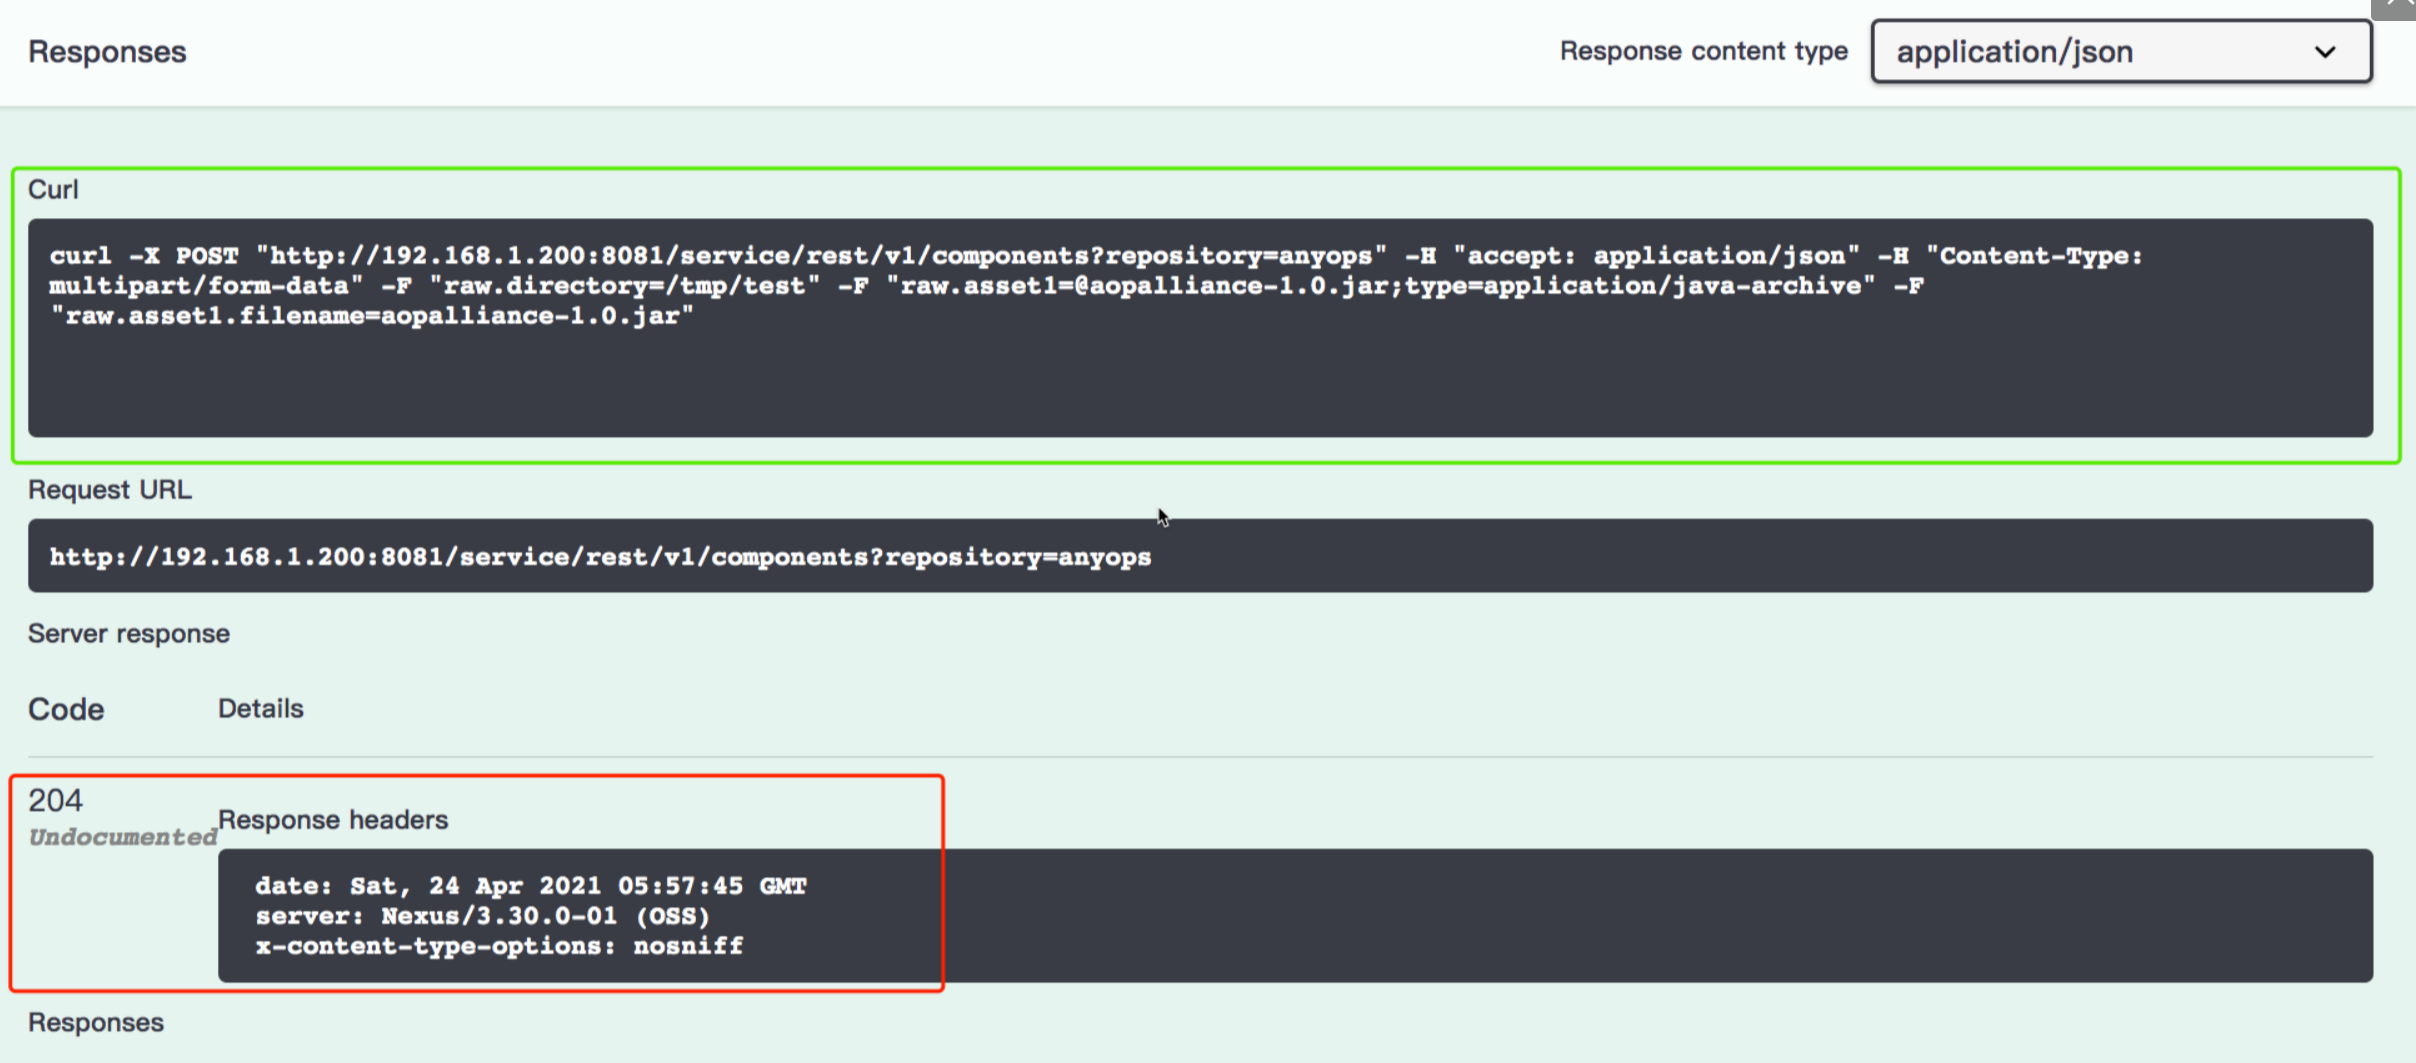Image resolution: width=2416 pixels, height=1063 pixels.
Task: Click the 204 status code
Action: click(55, 800)
